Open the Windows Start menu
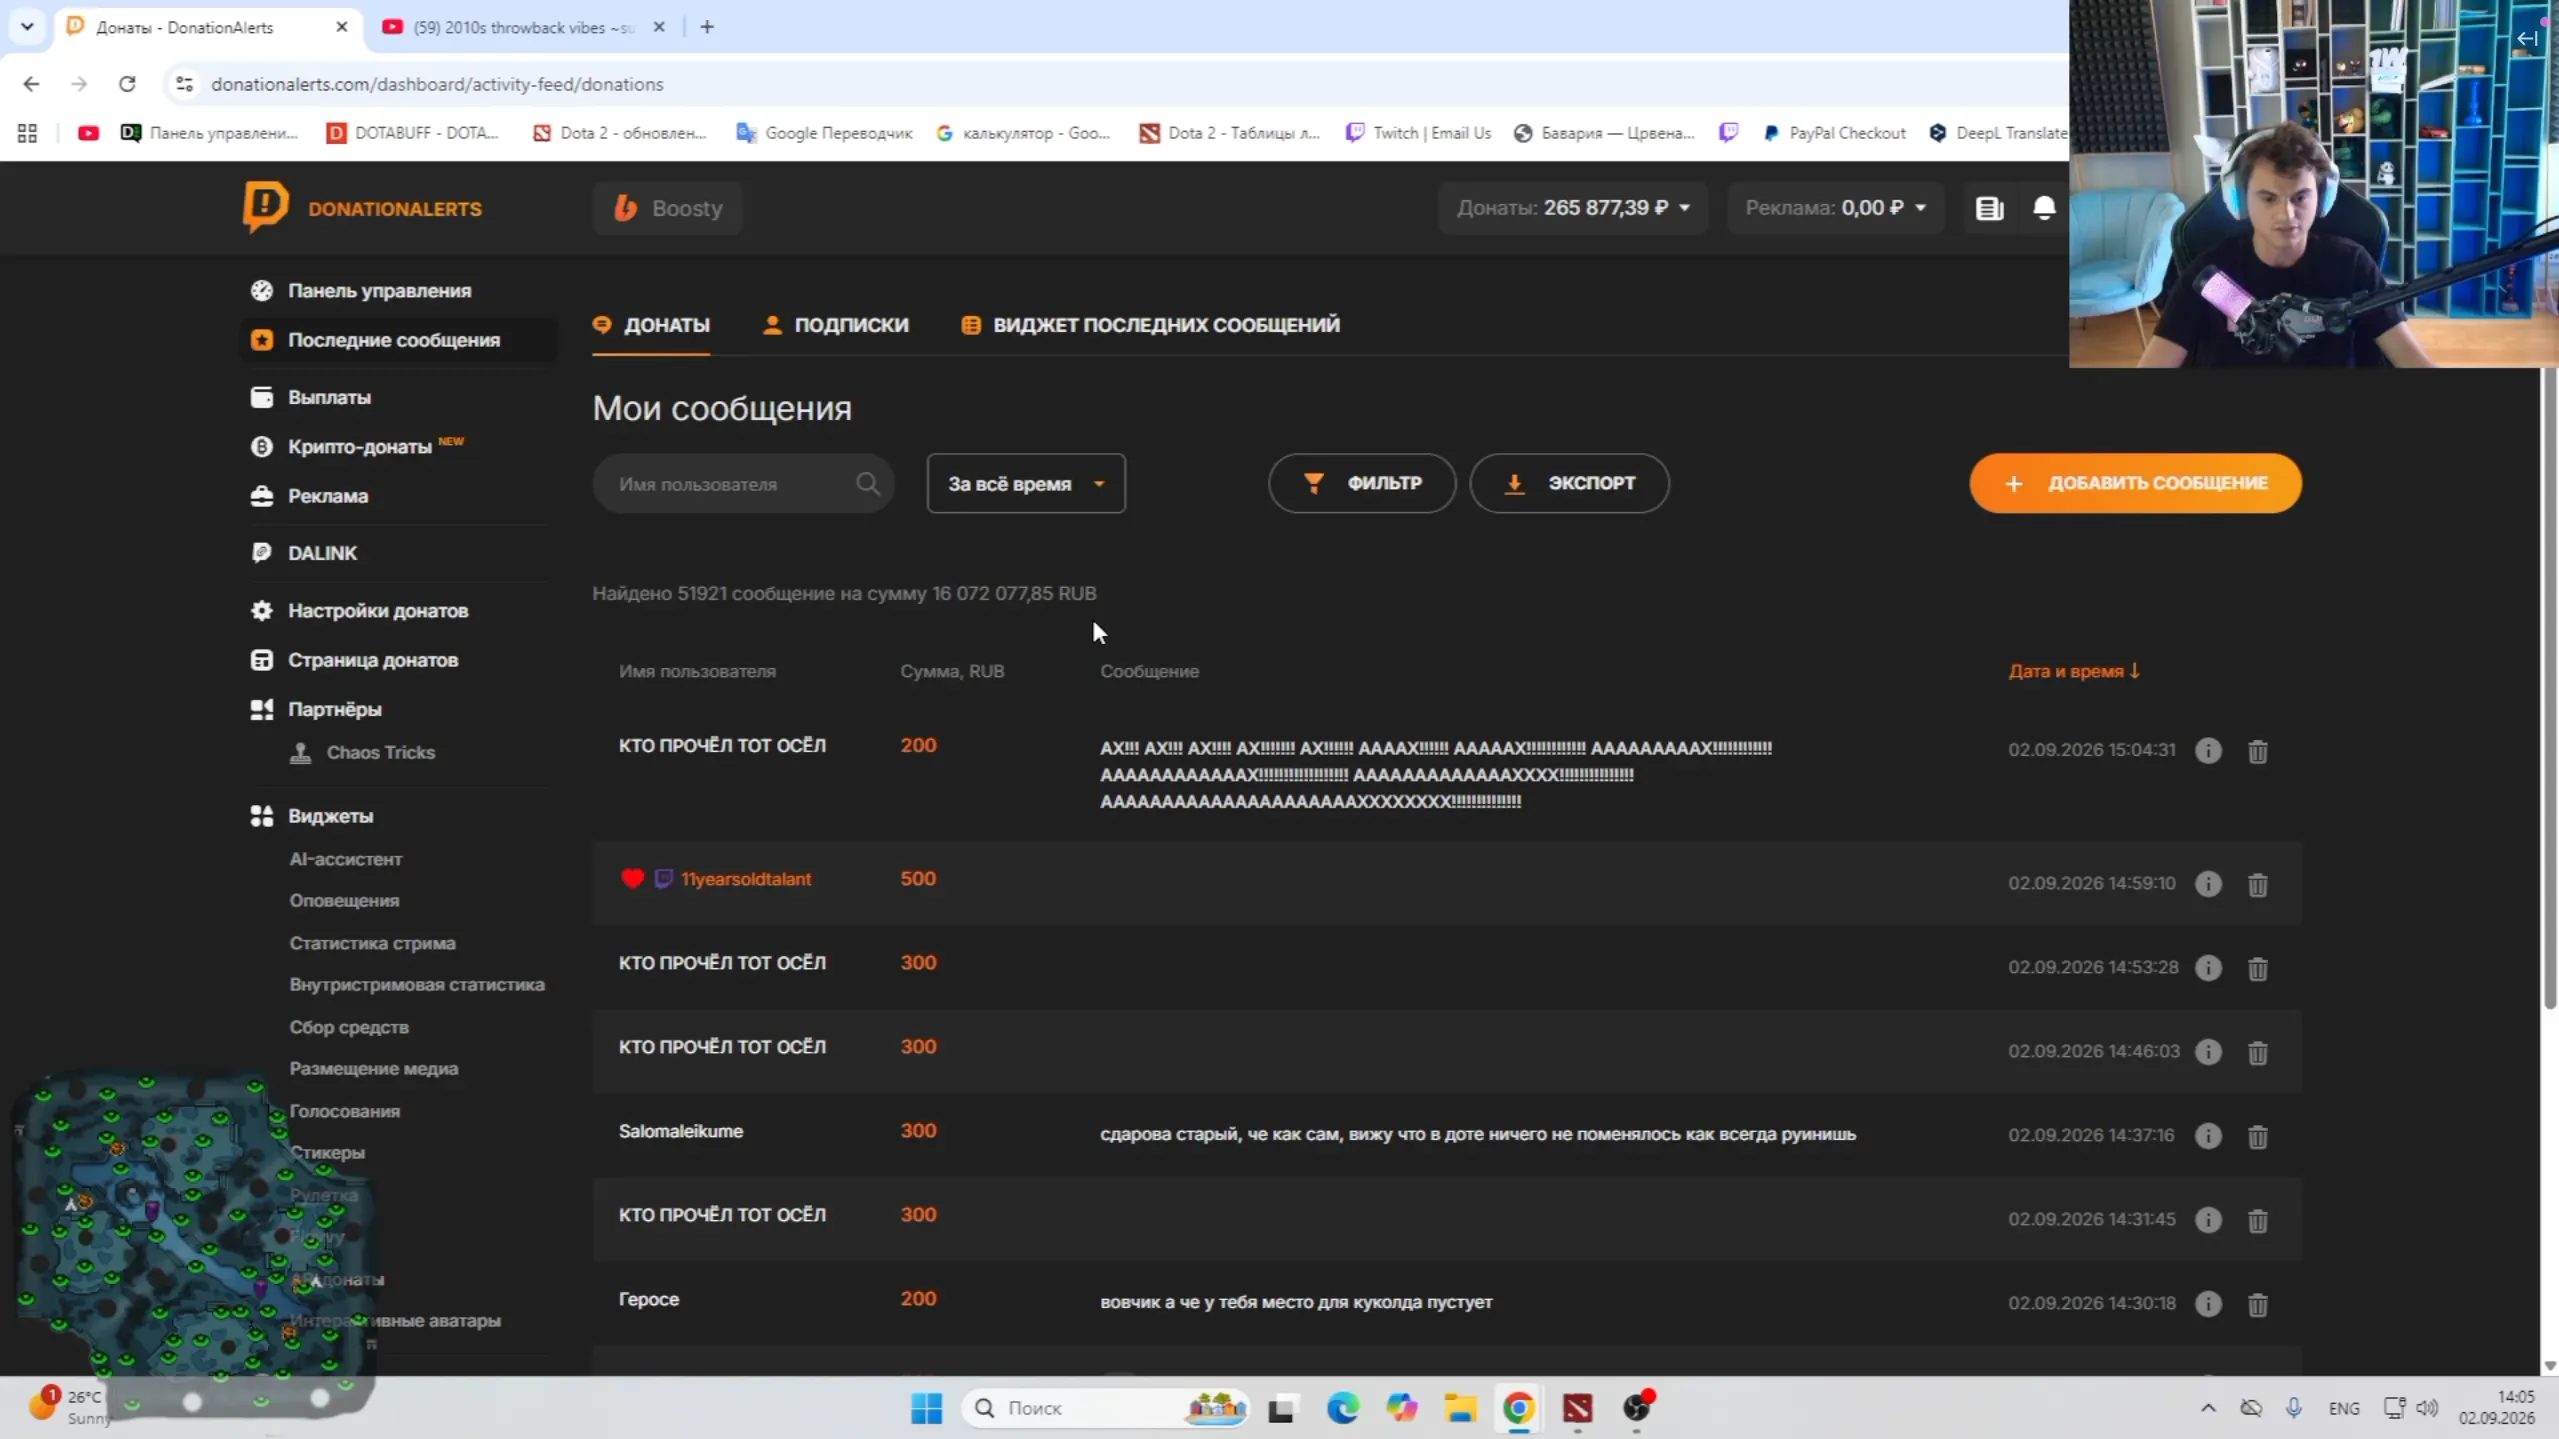The height and width of the screenshot is (1439, 2559). click(x=926, y=1408)
